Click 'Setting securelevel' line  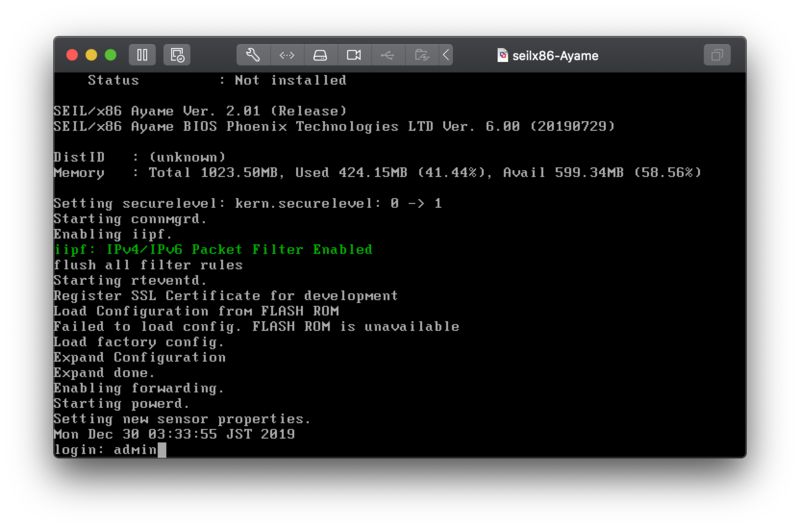(248, 203)
